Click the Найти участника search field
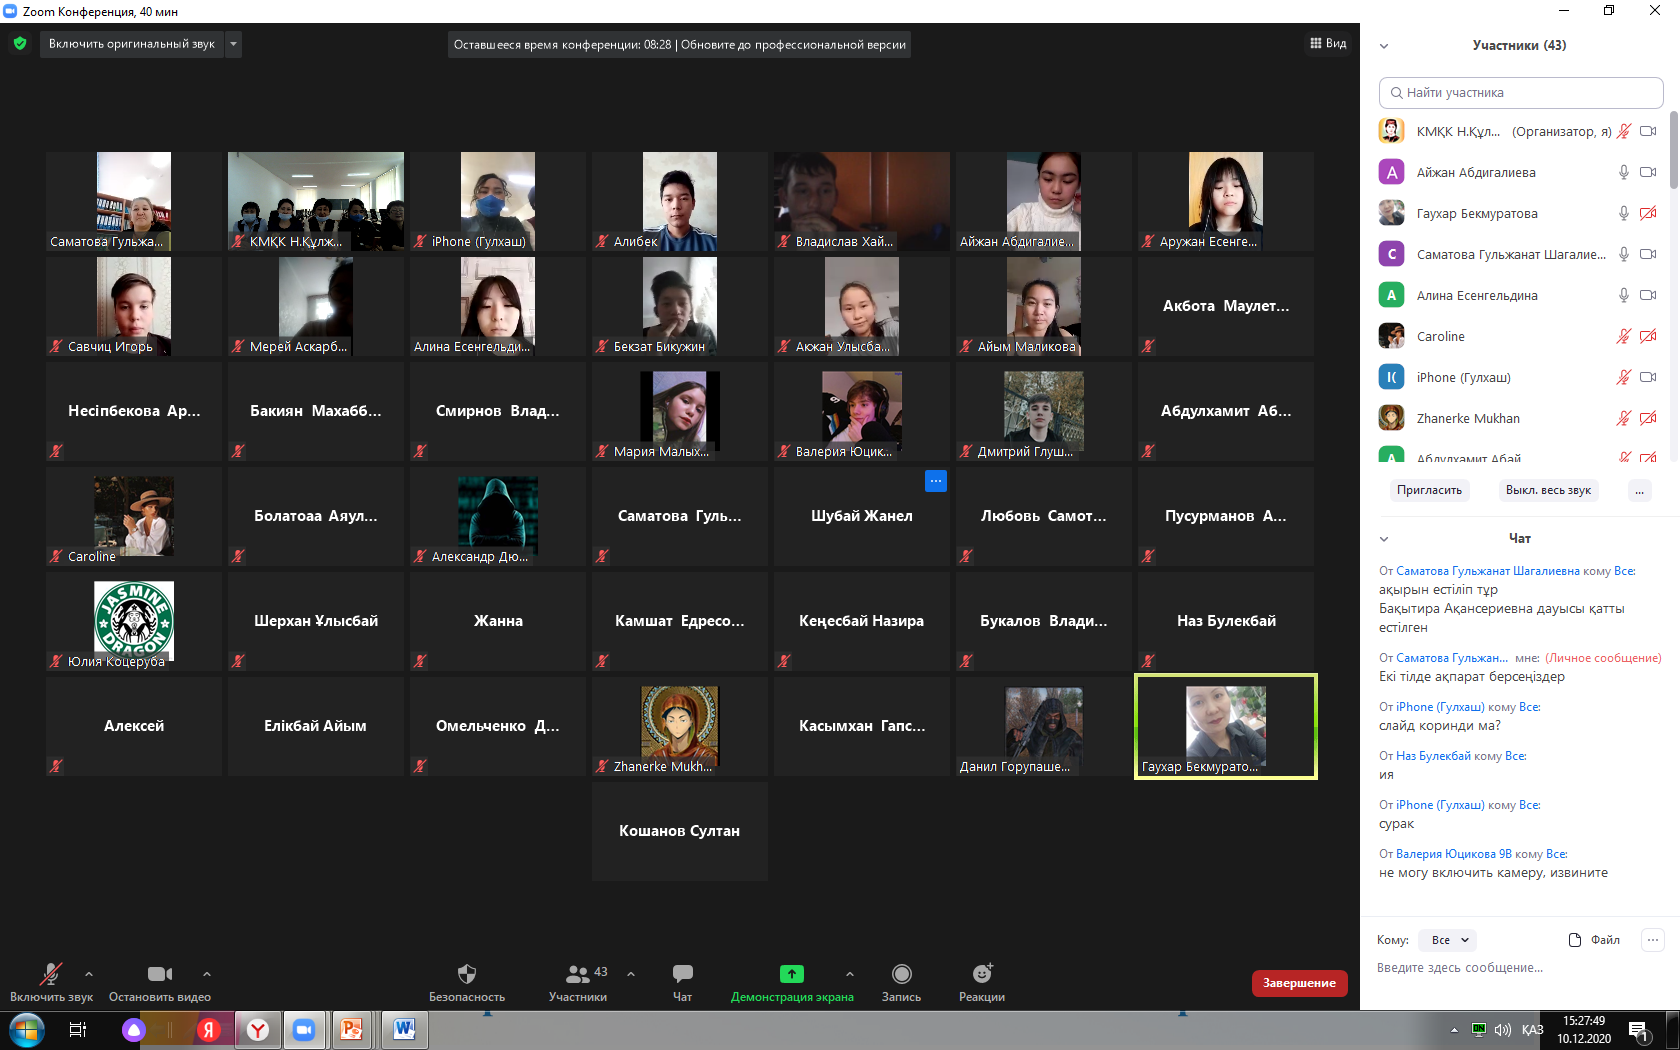The width and height of the screenshot is (1680, 1050). click(x=1520, y=93)
